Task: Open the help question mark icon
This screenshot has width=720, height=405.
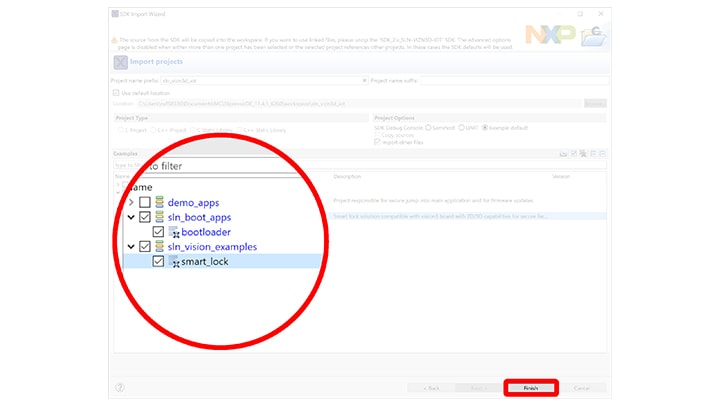Action: point(120,387)
